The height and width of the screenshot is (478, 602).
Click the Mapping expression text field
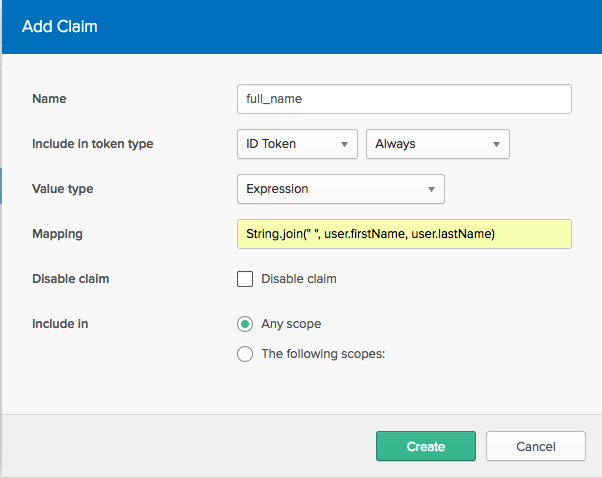tap(404, 234)
